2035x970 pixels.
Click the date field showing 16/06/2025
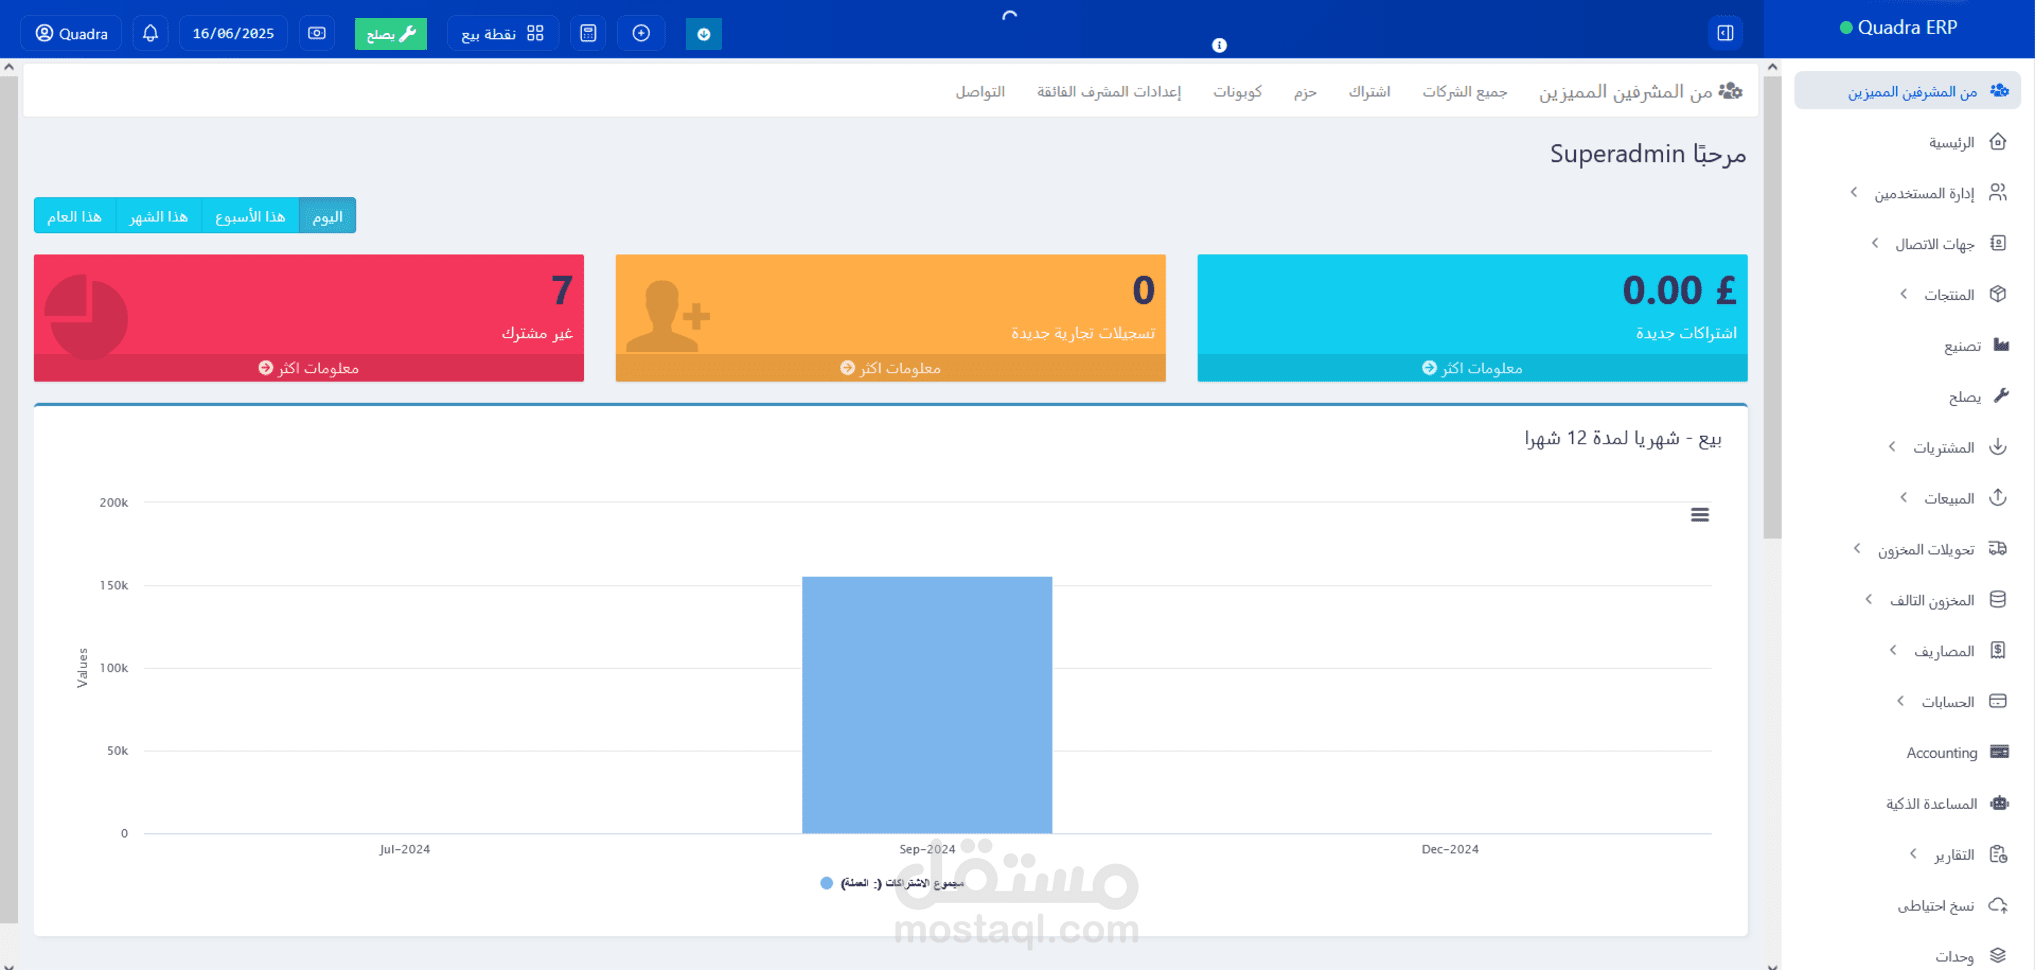pos(233,32)
